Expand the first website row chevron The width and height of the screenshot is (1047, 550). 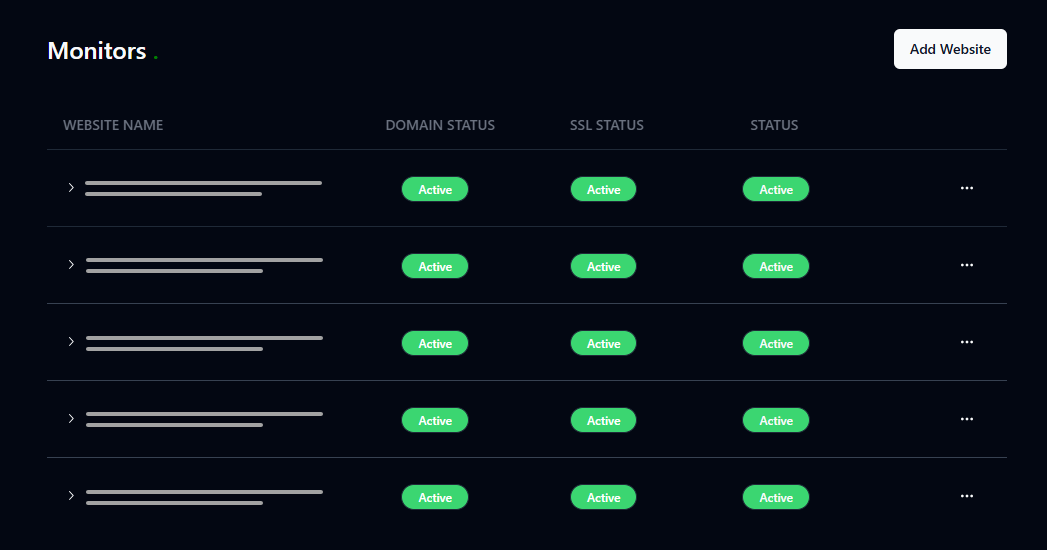point(71,188)
